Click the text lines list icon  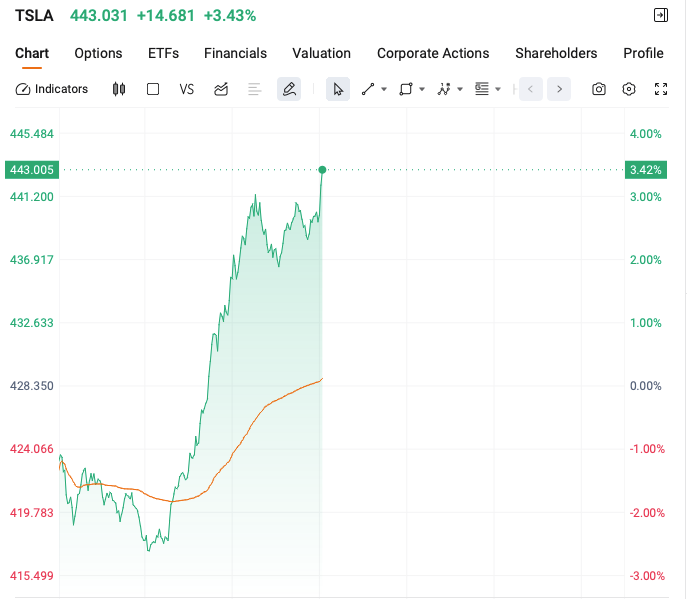pyautogui.click(x=255, y=89)
